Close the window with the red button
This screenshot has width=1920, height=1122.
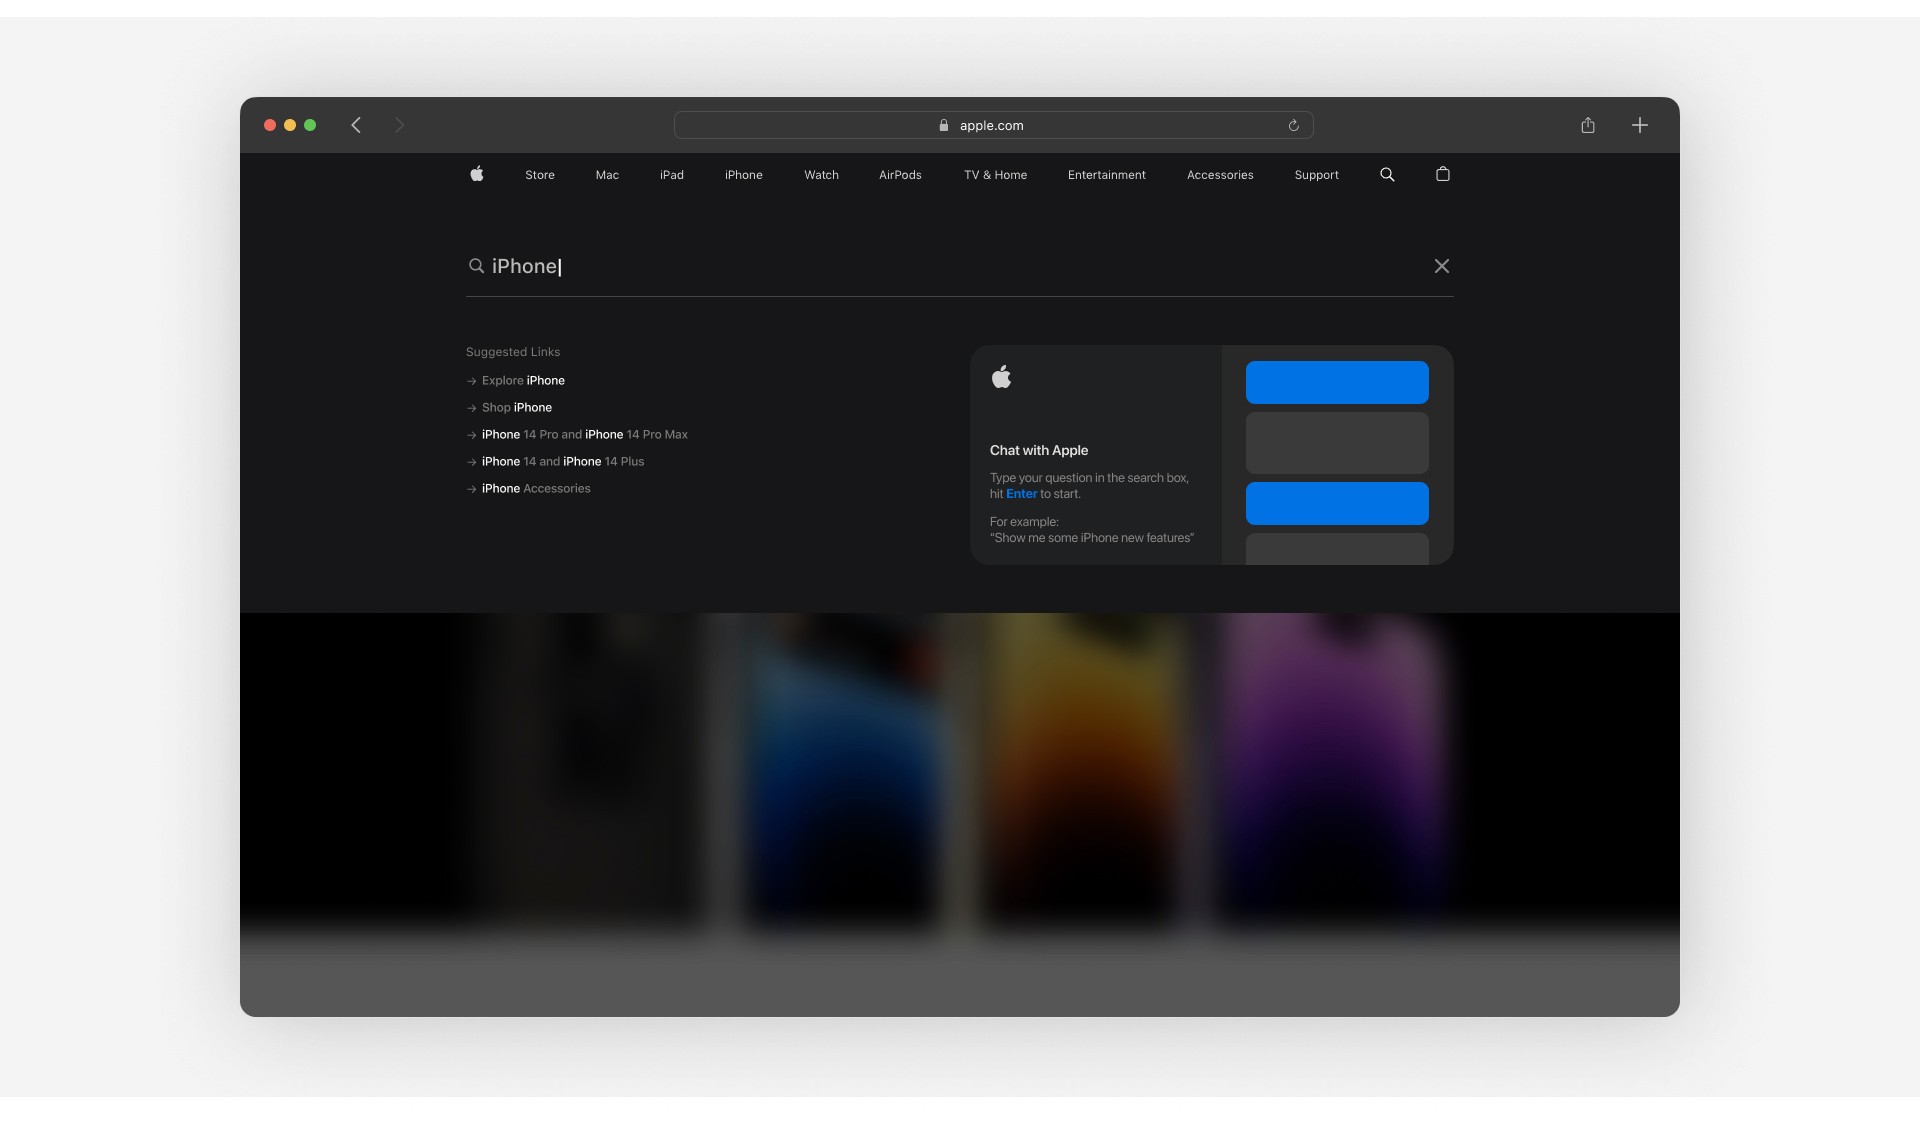pos(270,125)
